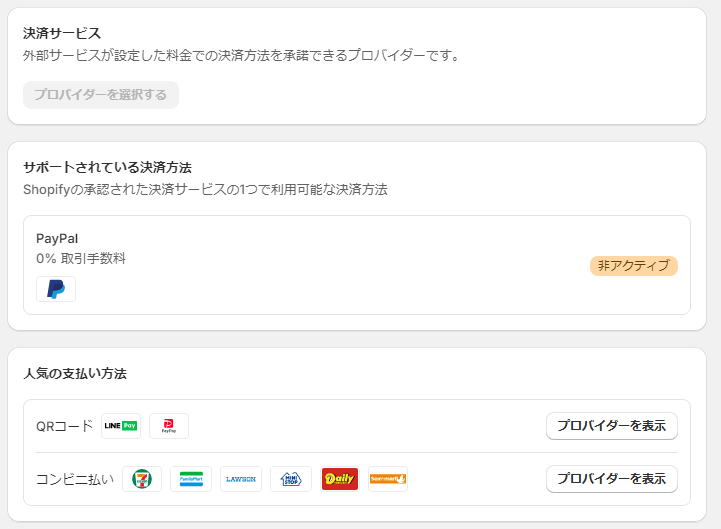Click the 0% 取引手数料 text
The width and height of the screenshot is (721, 529).
[81, 259]
